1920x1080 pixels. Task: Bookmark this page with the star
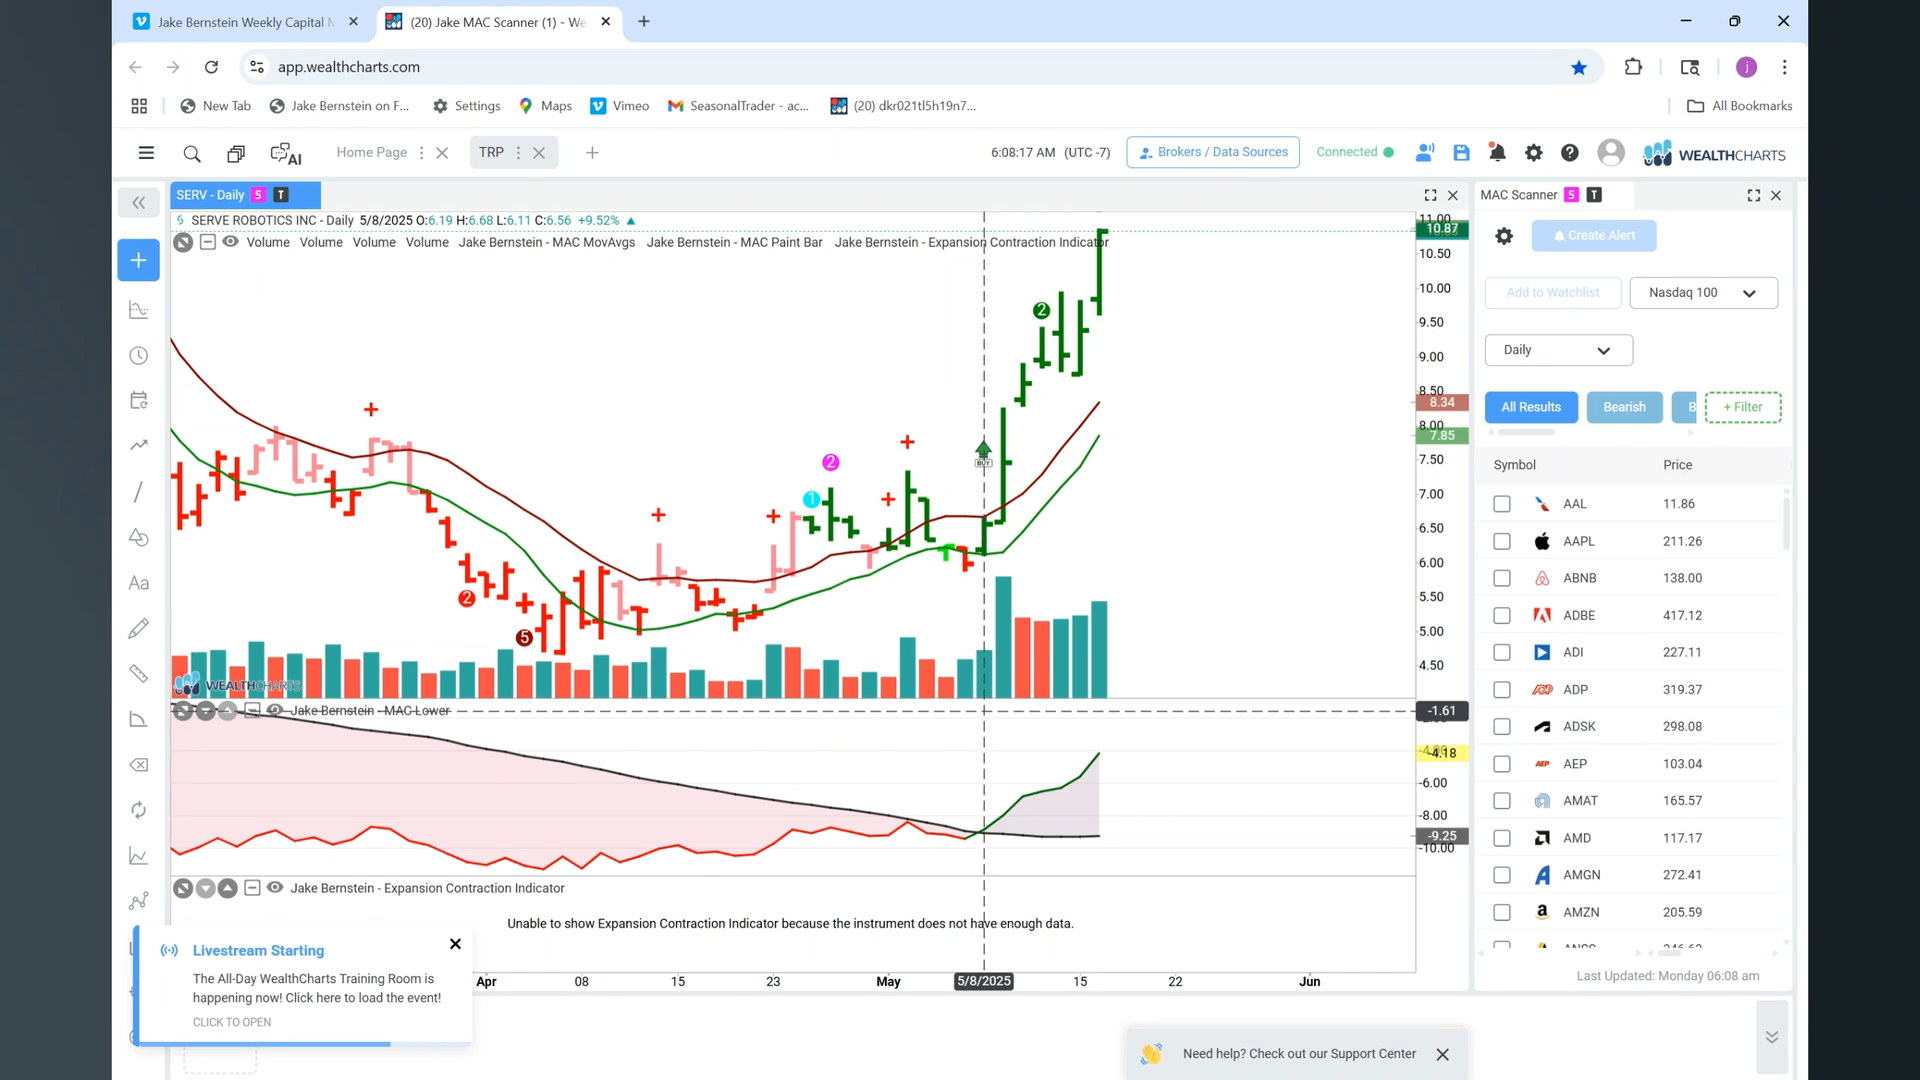click(x=1579, y=67)
